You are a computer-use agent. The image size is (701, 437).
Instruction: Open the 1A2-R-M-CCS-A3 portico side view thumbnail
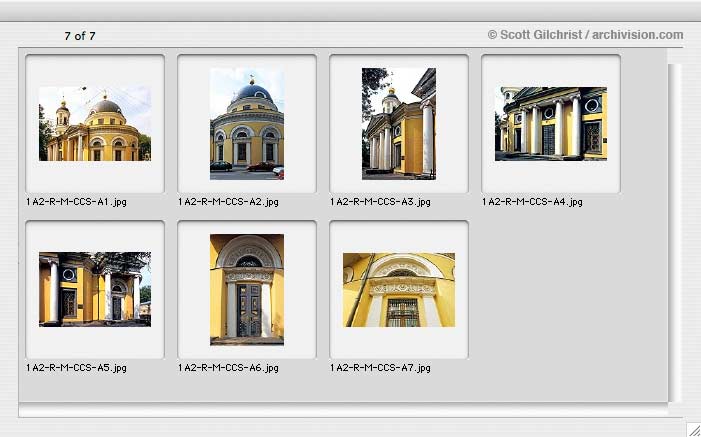[x=399, y=124]
